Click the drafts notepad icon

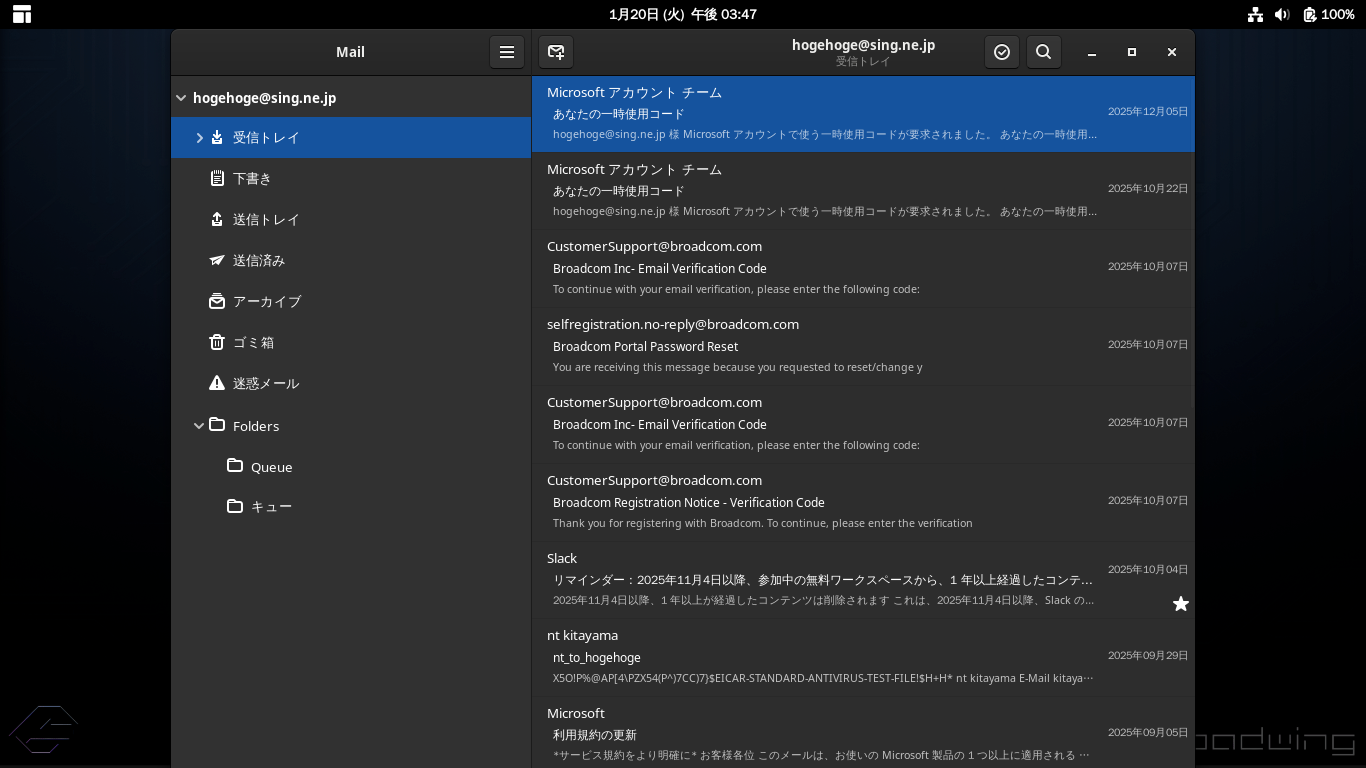[217, 178]
